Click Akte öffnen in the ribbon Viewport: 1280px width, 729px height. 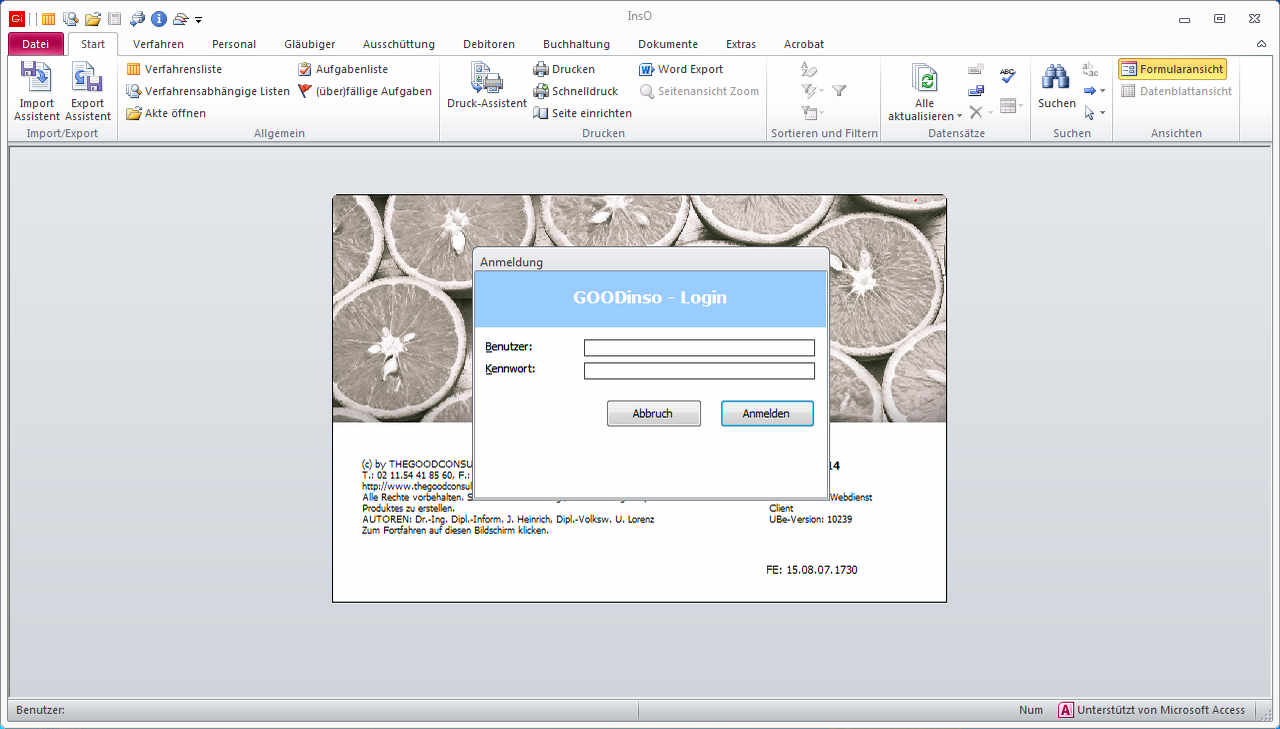pos(166,113)
